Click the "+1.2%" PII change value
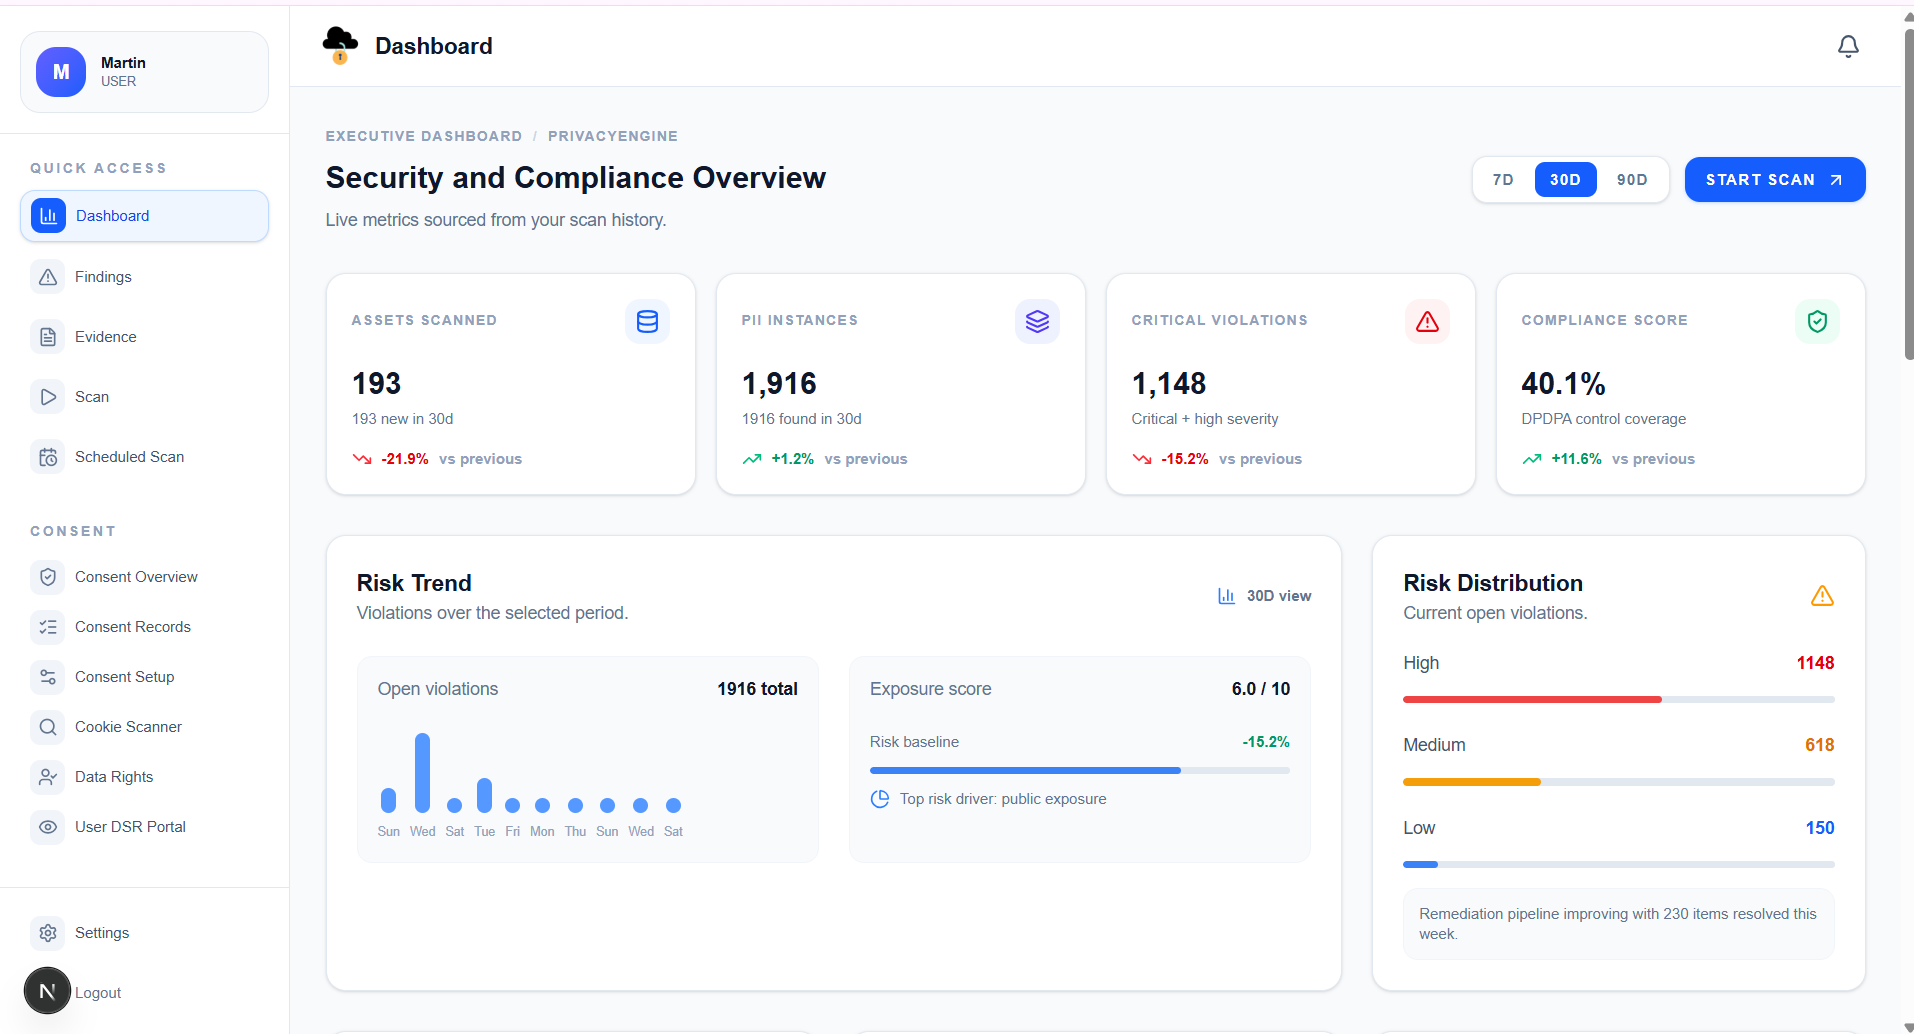The height and width of the screenshot is (1034, 1914). click(x=793, y=459)
